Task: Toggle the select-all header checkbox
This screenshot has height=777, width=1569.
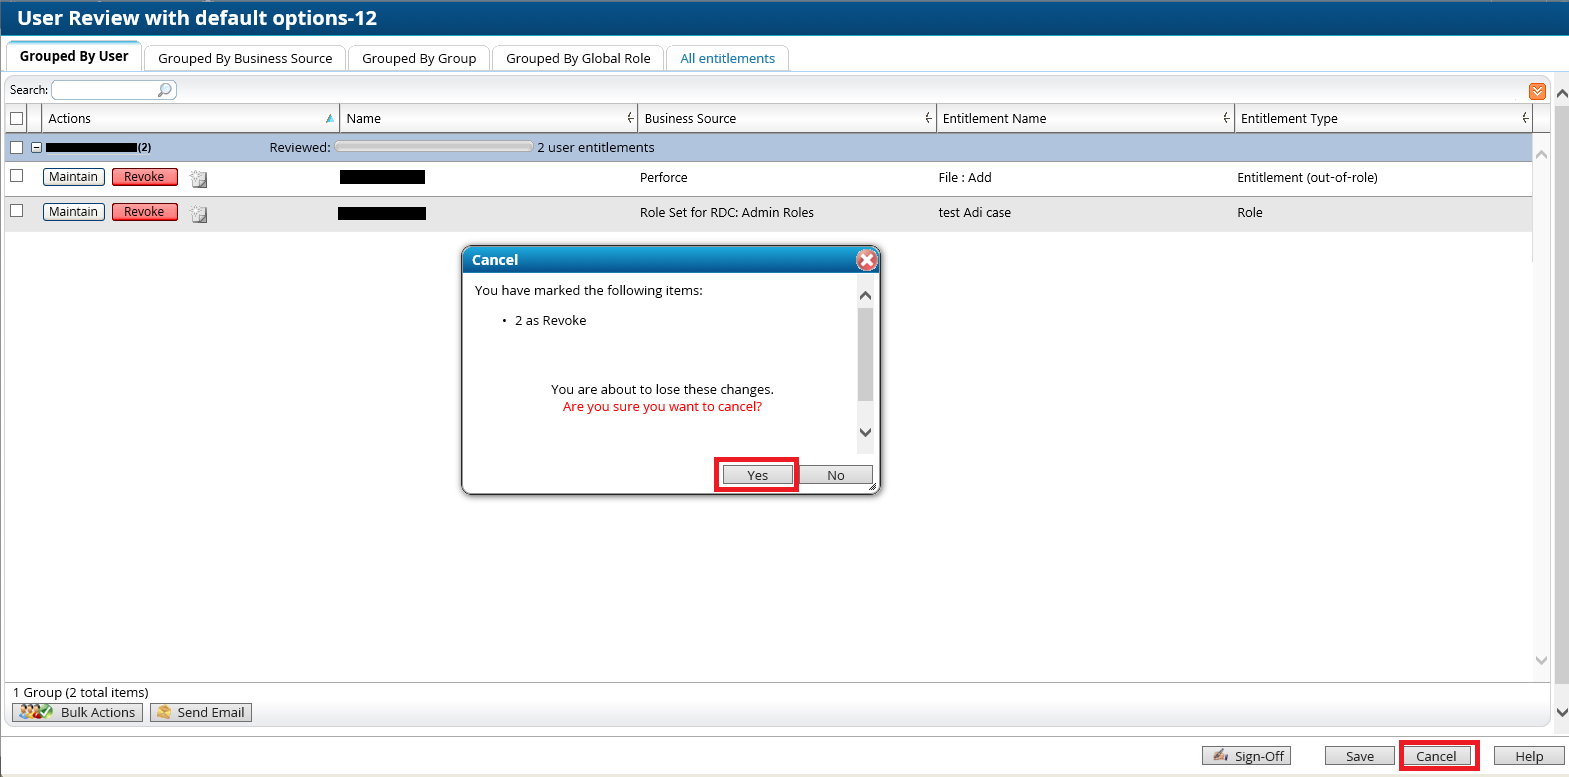Action: (x=17, y=119)
